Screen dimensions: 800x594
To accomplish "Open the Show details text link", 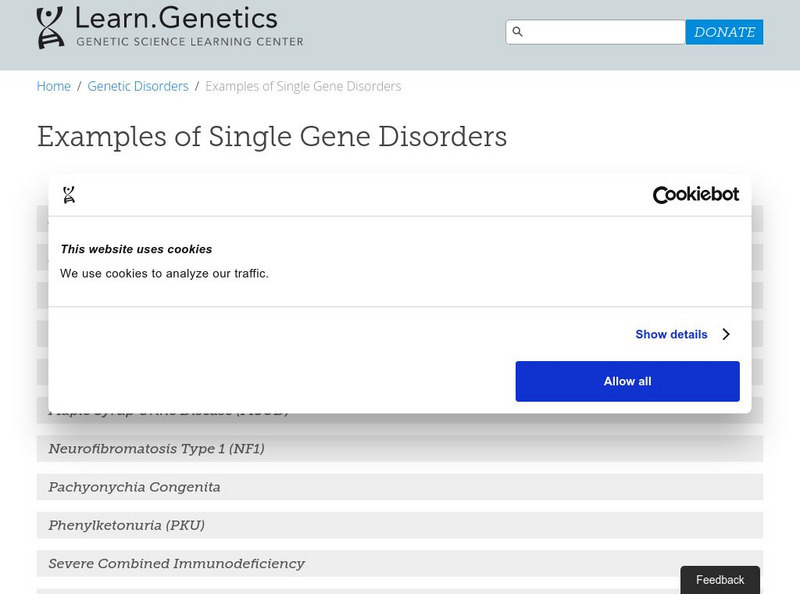I will [671, 335].
